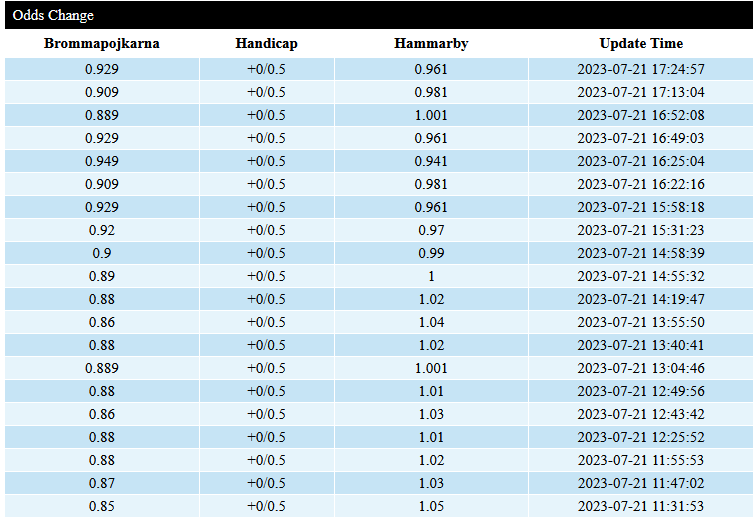Image resolution: width=756 pixels, height=518 pixels.
Task: Select Brommapojkarna 0.86 in the 13:55:50 row
Action: 102,322
